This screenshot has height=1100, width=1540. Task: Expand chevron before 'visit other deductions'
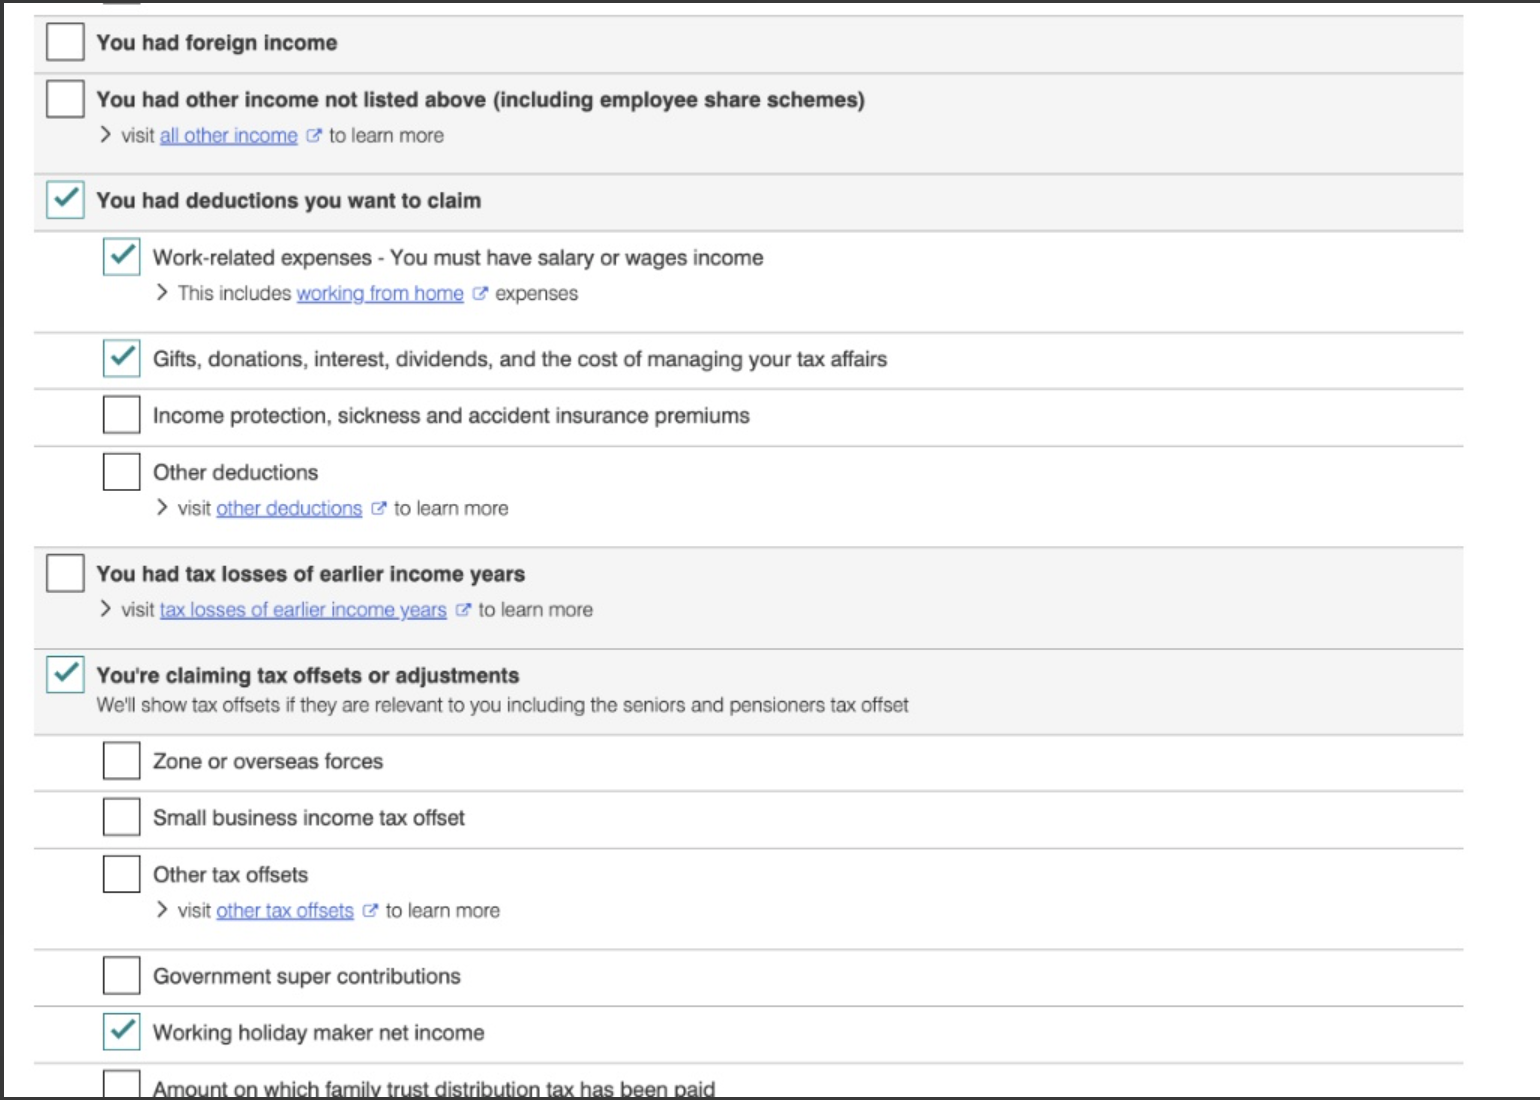[161, 508]
